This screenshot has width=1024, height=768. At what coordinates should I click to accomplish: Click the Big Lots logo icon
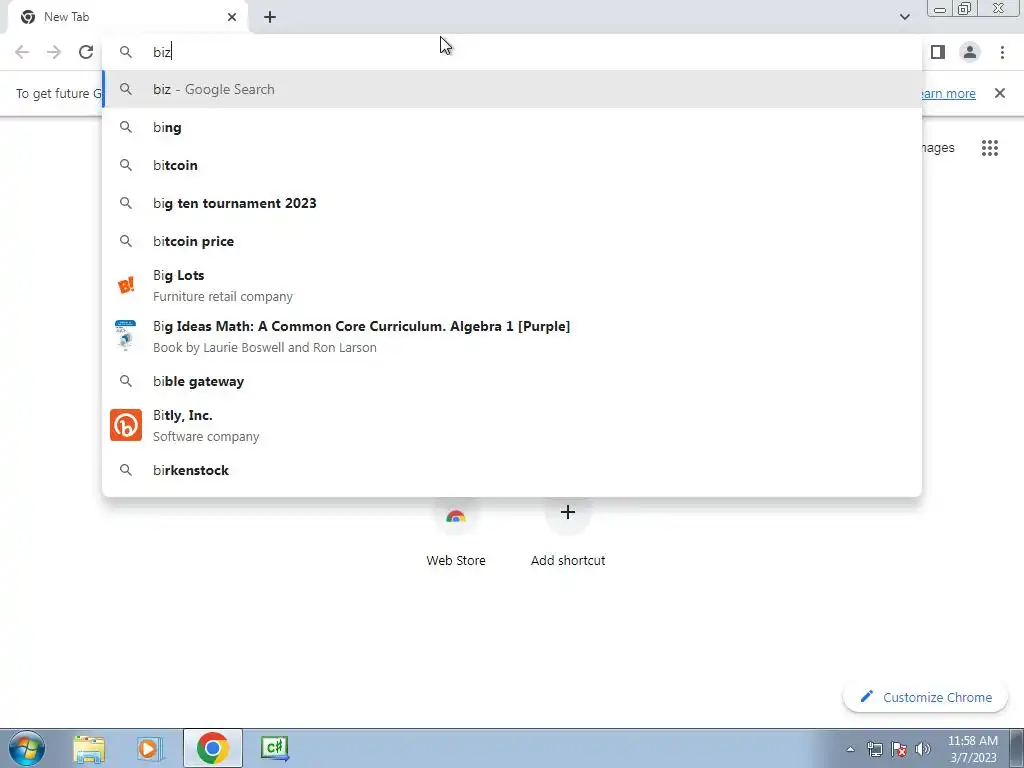click(125, 285)
